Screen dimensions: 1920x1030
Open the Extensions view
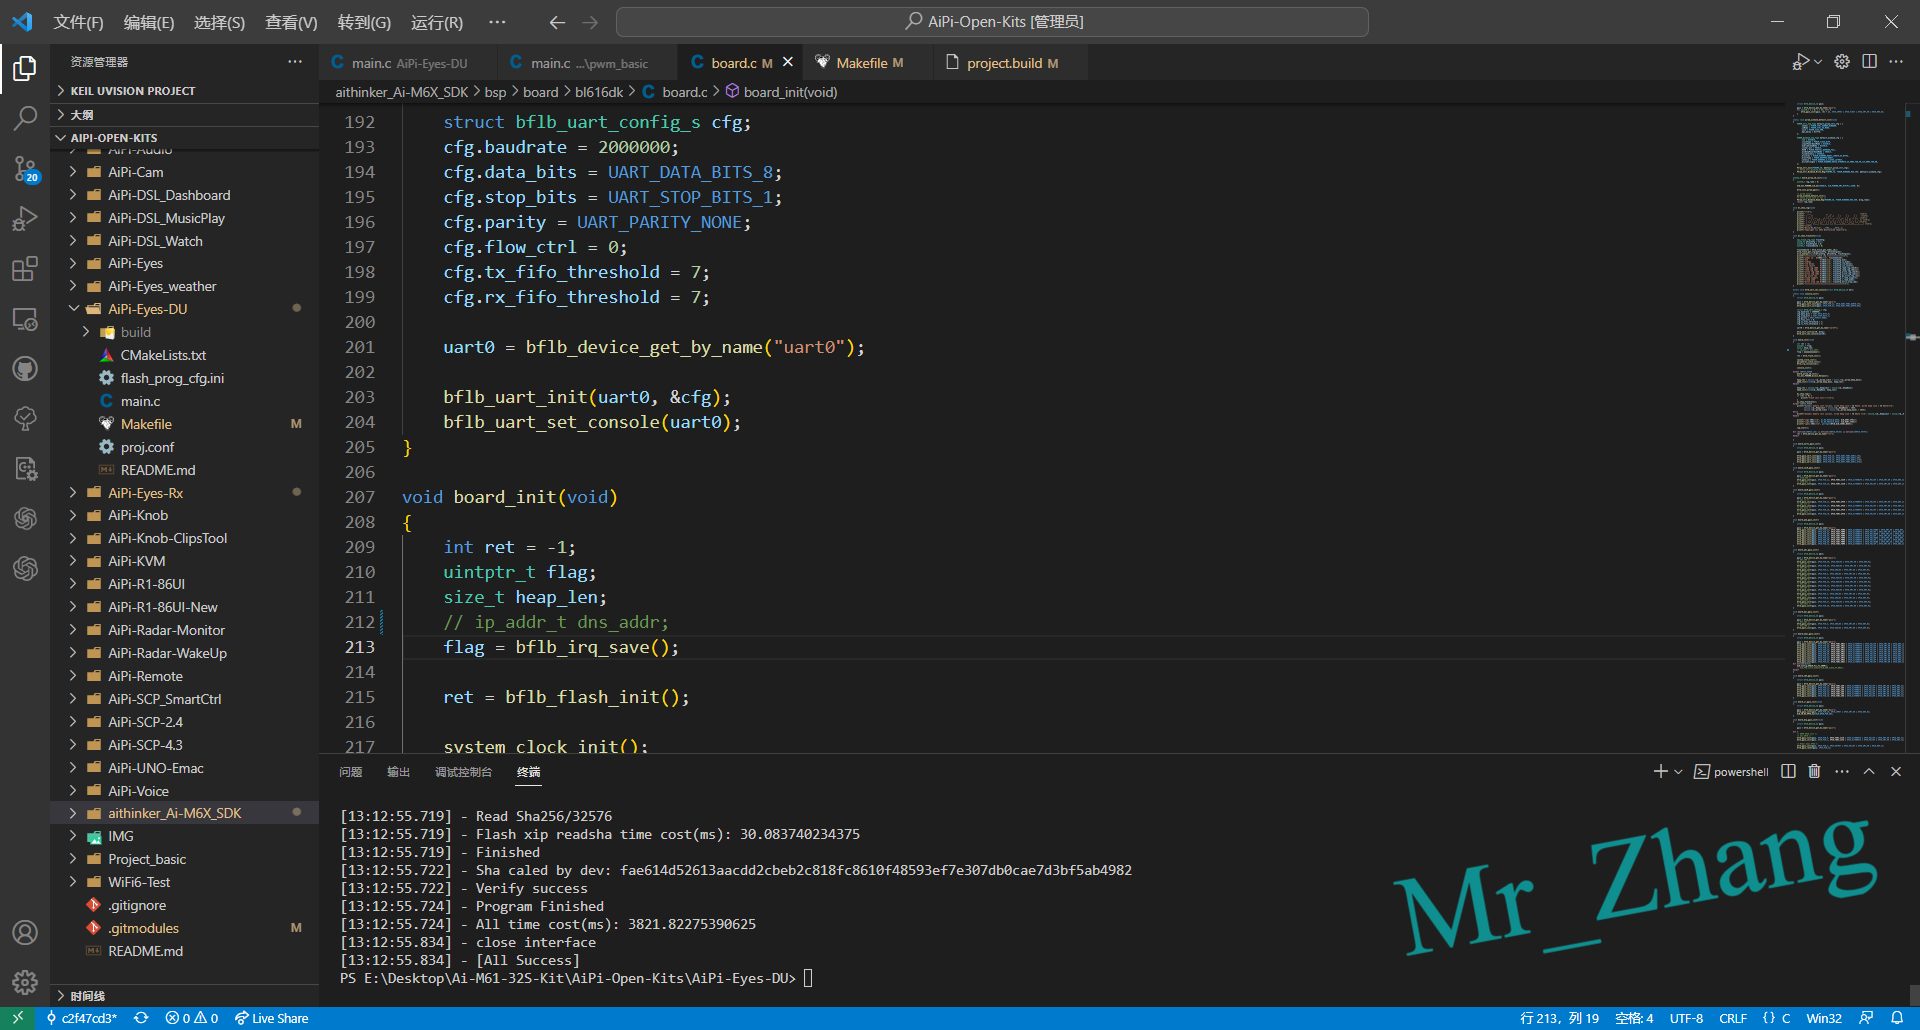(25, 269)
